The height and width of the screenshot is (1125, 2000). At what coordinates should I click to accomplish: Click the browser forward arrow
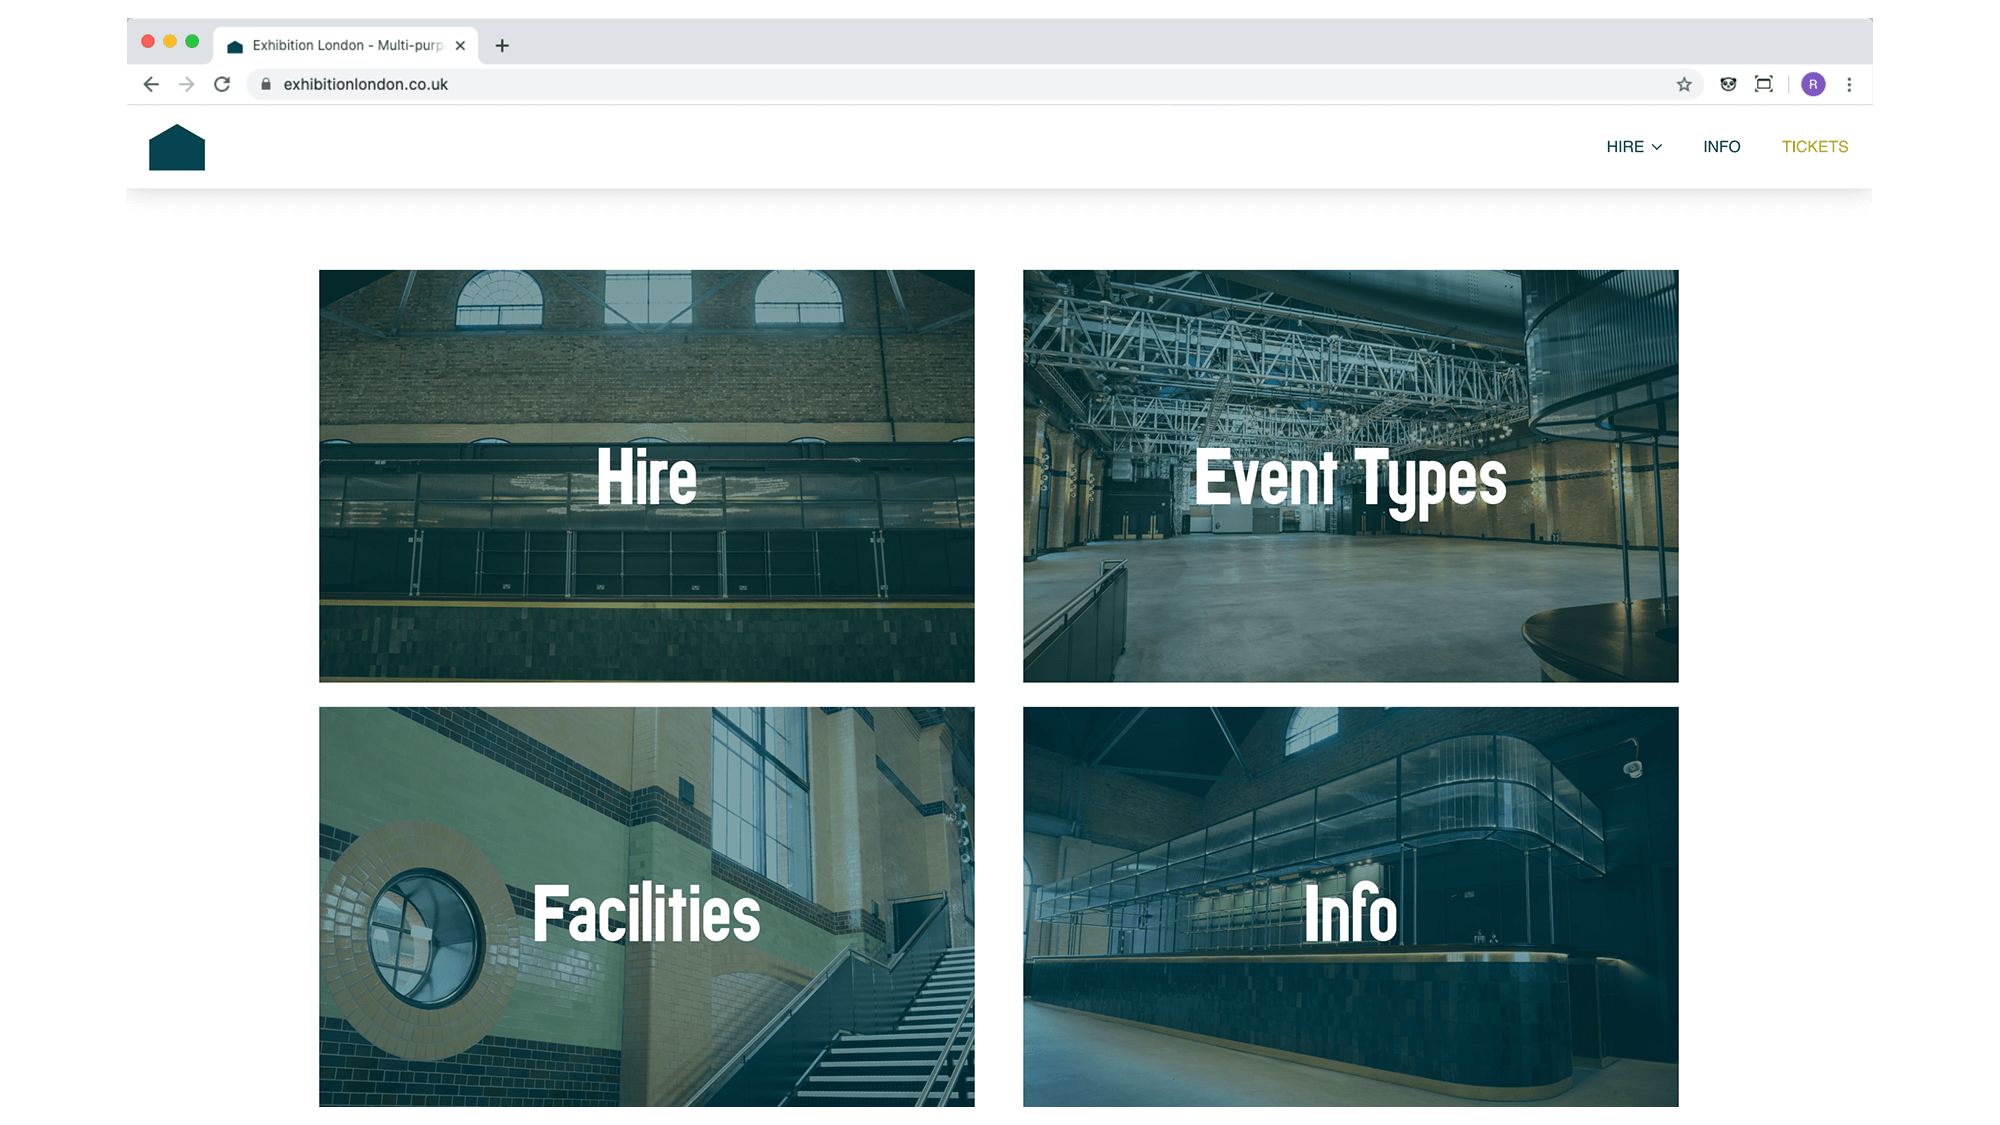(x=187, y=85)
